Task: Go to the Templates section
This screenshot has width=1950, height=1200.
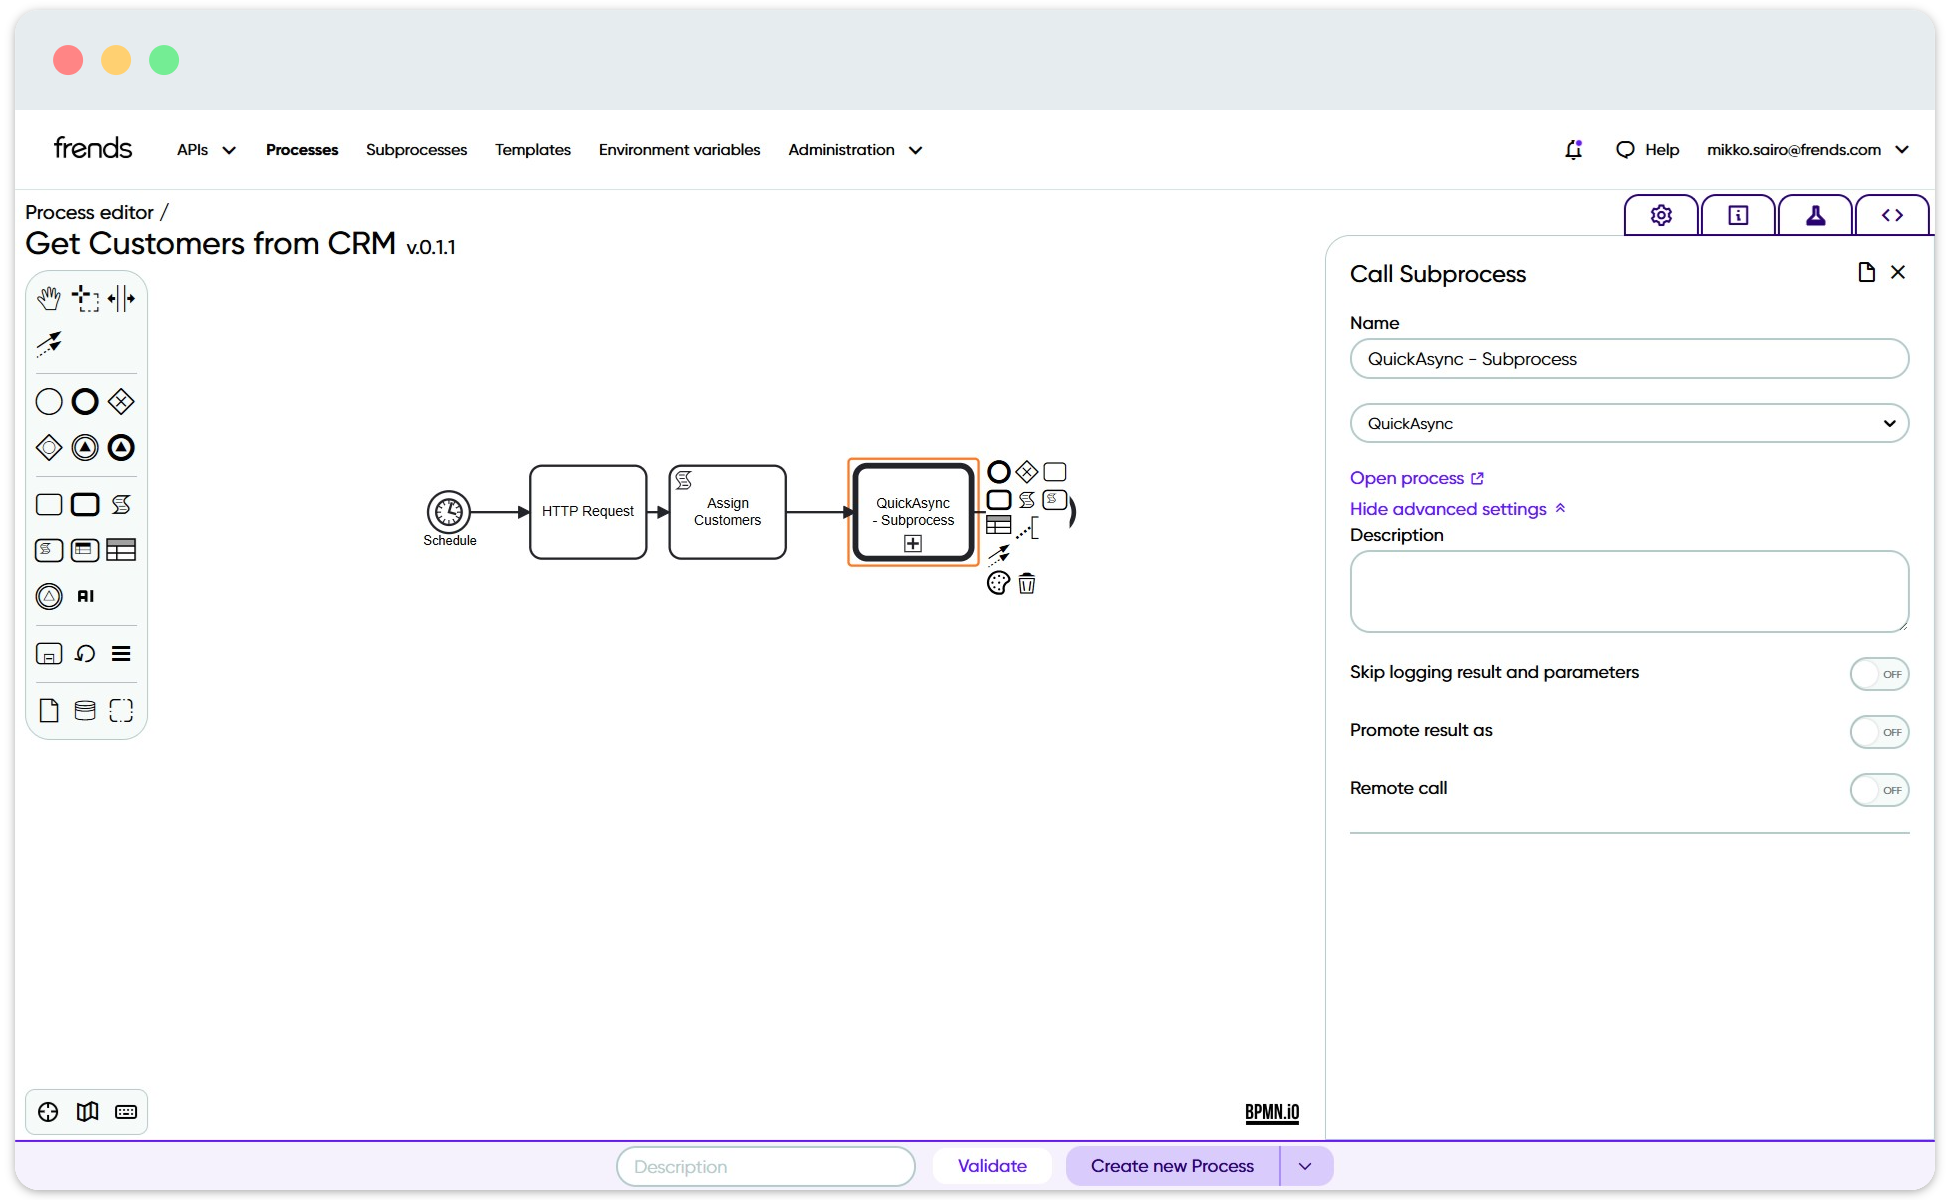Action: click(532, 149)
